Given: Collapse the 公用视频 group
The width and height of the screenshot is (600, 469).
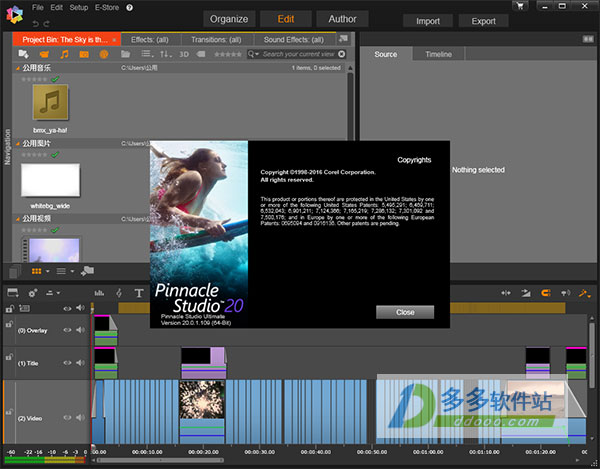Looking at the screenshot, I should [18, 219].
